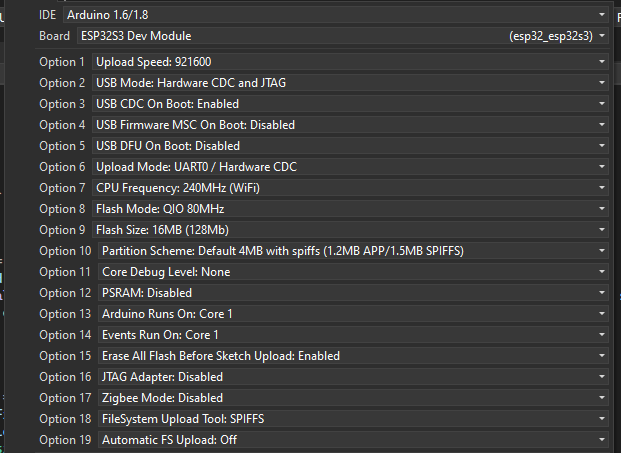Click the "Option 8" label
Image resolution: width=621 pixels, height=453 pixels.
tap(62, 209)
